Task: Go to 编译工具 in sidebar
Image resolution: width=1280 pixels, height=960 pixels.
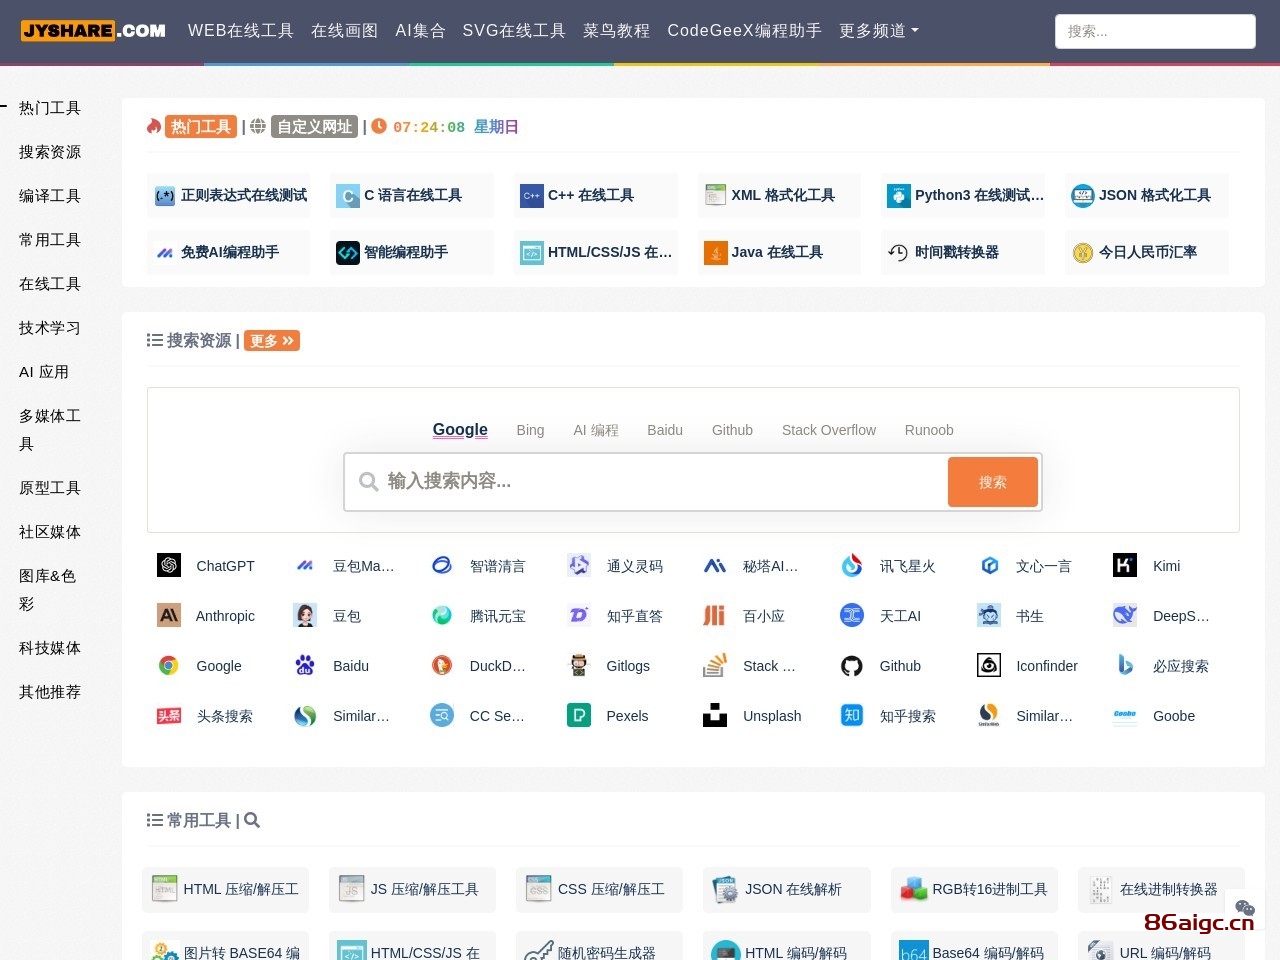Action: point(50,196)
